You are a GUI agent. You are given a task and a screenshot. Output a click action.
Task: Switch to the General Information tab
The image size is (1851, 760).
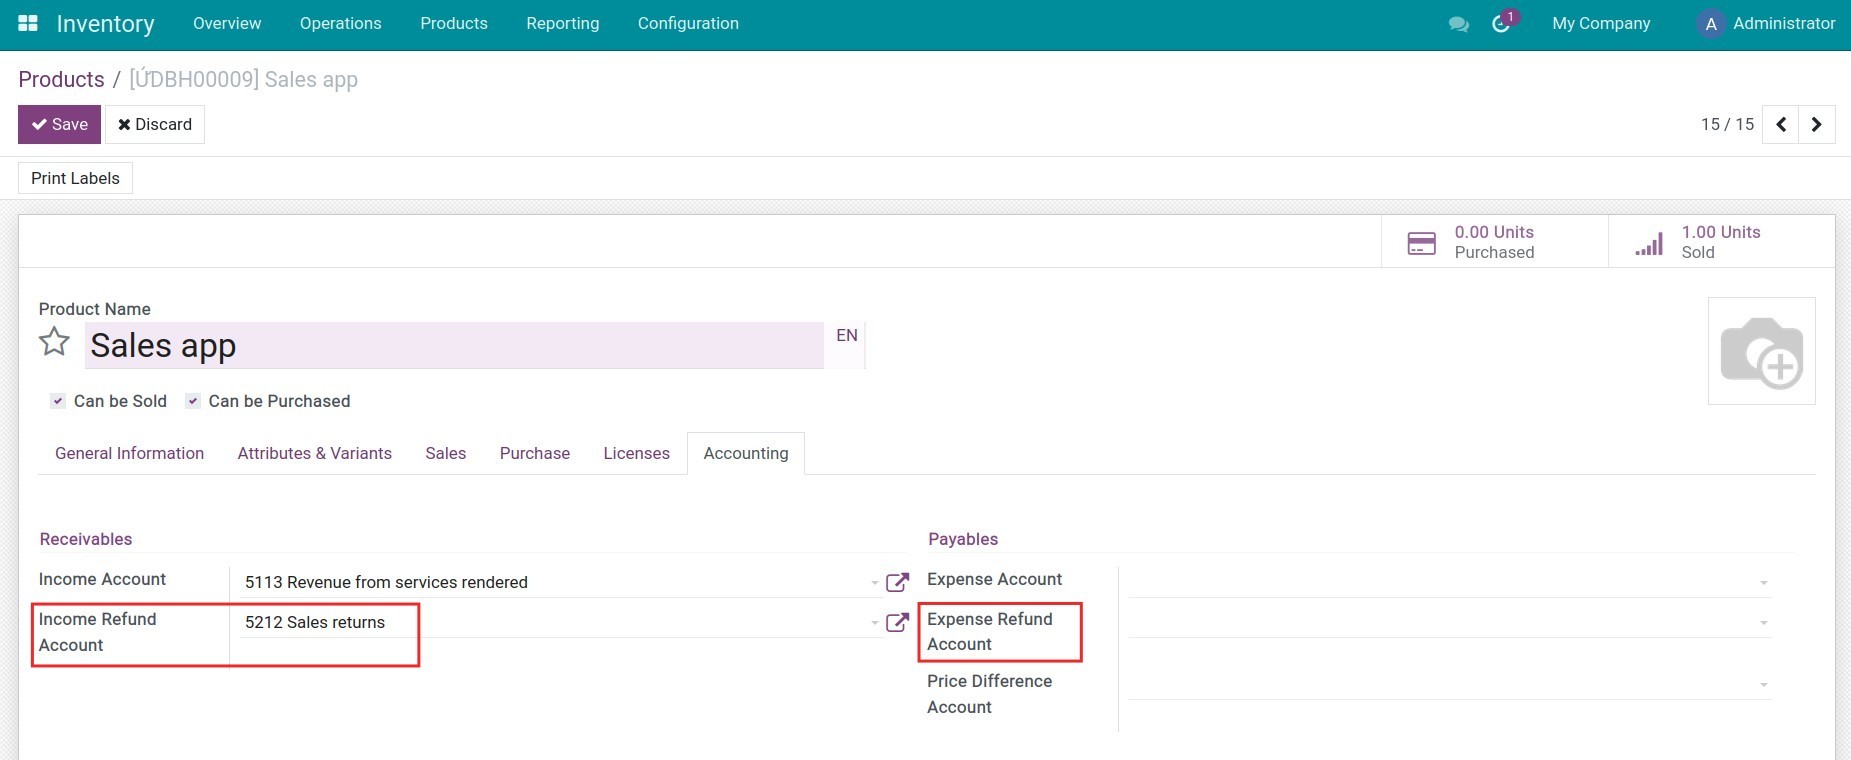(129, 453)
